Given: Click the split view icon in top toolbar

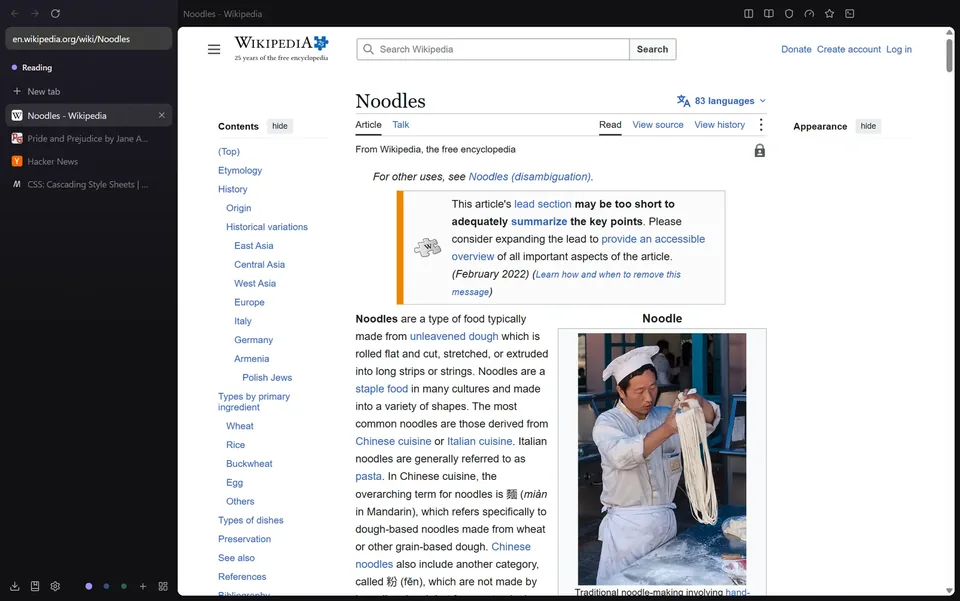Looking at the screenshot, I should [748, 13].
